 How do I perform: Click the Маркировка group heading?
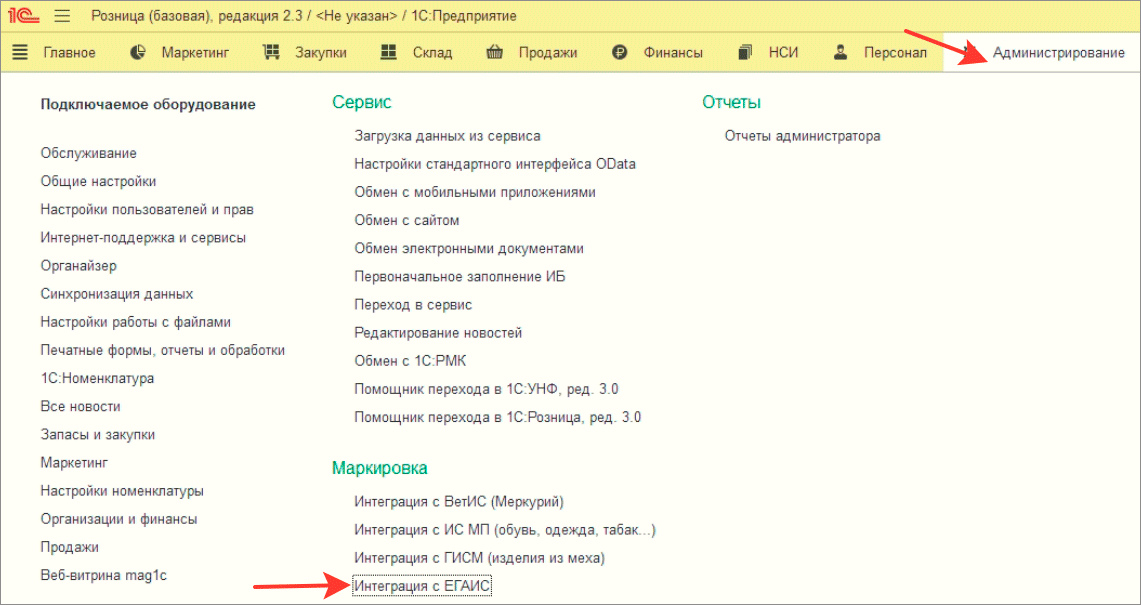tap(380, 467)
